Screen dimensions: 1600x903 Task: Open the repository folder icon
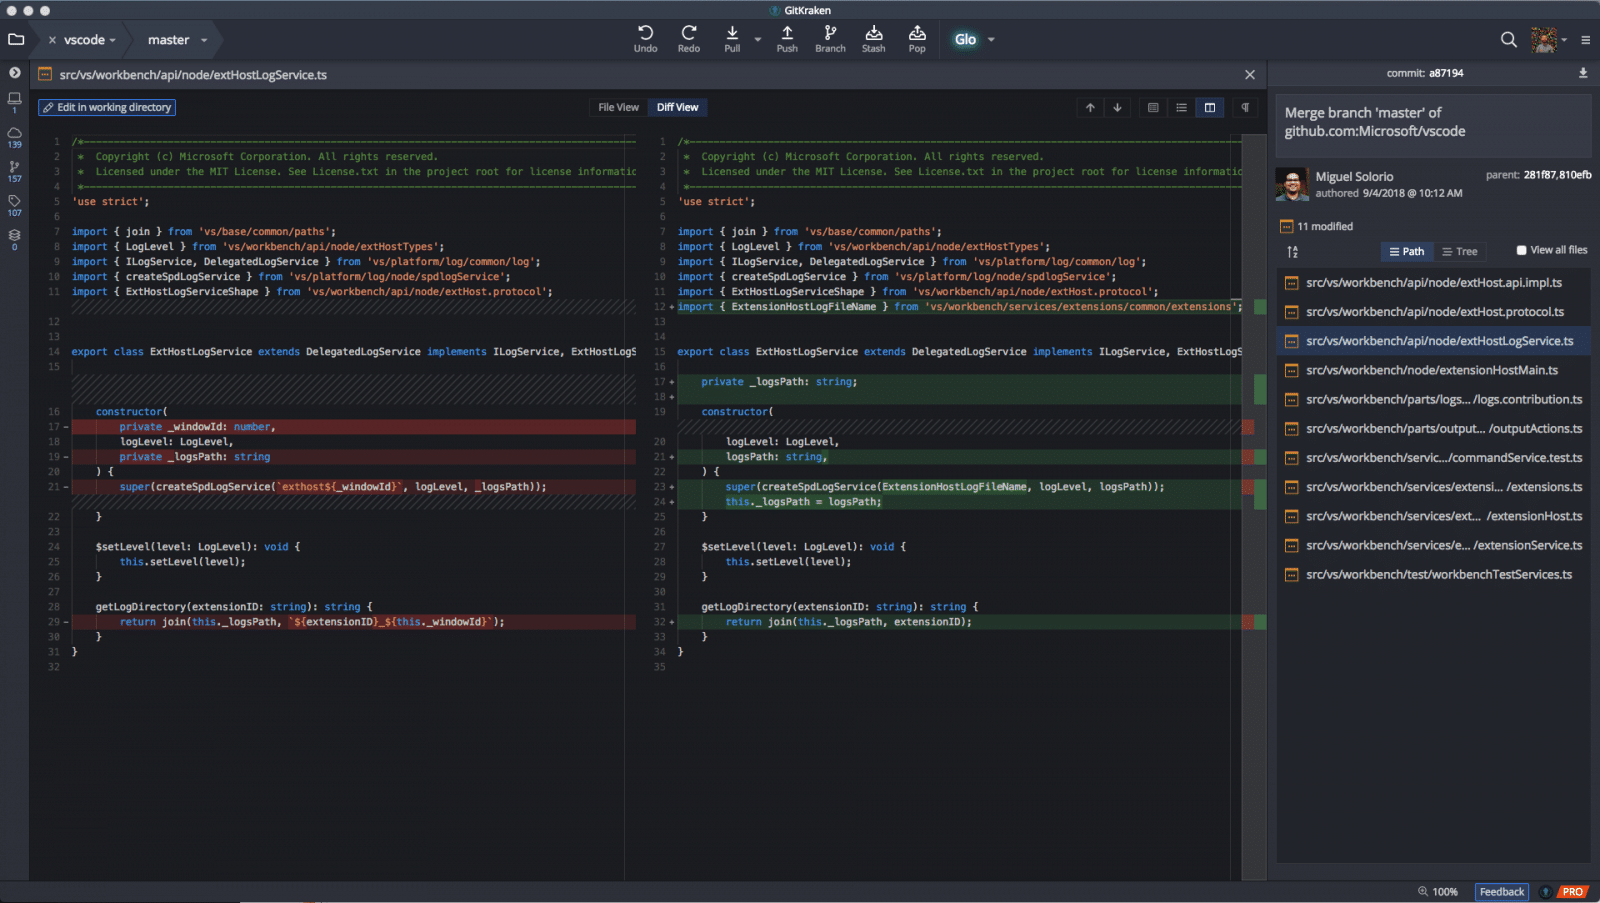coord(16,40)
